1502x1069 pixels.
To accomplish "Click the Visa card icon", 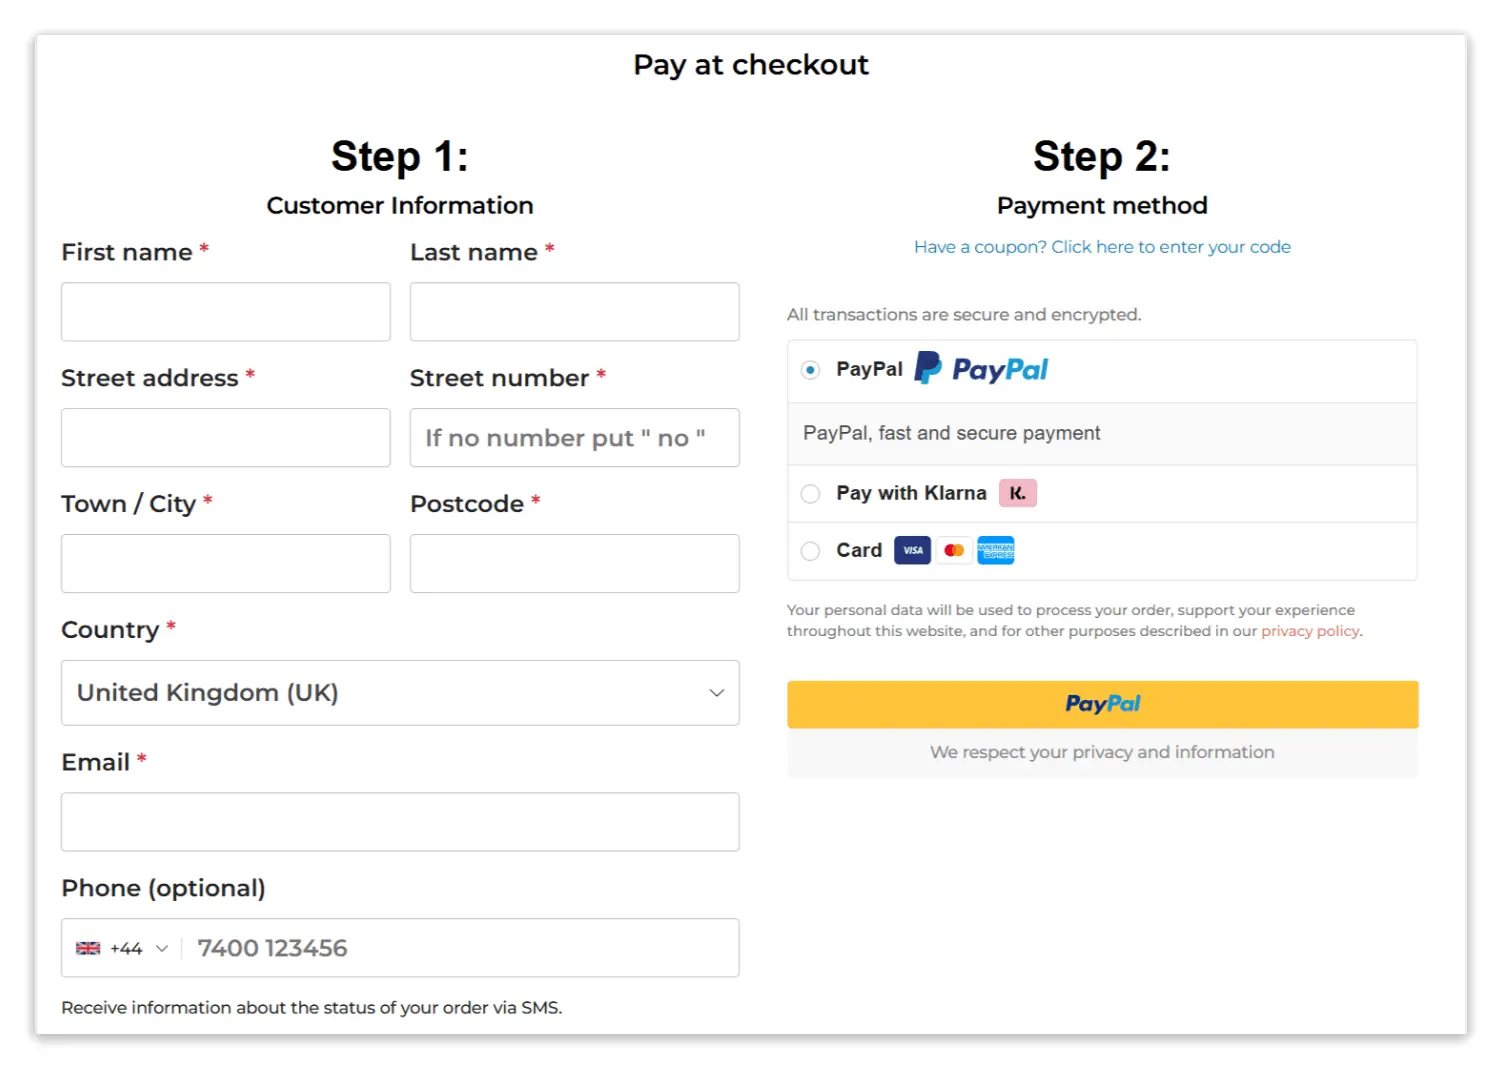I will (912, 551).
